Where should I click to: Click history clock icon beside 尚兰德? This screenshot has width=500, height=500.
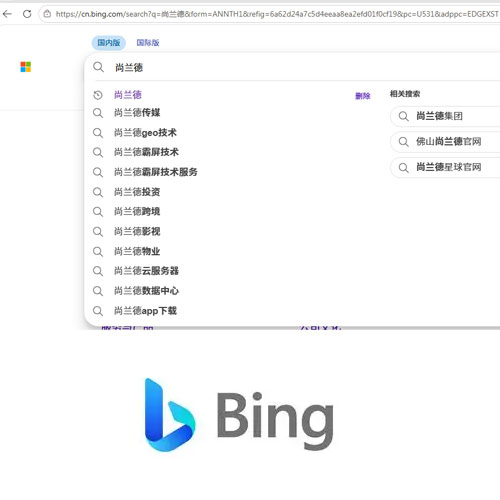[x=98, y=95]
